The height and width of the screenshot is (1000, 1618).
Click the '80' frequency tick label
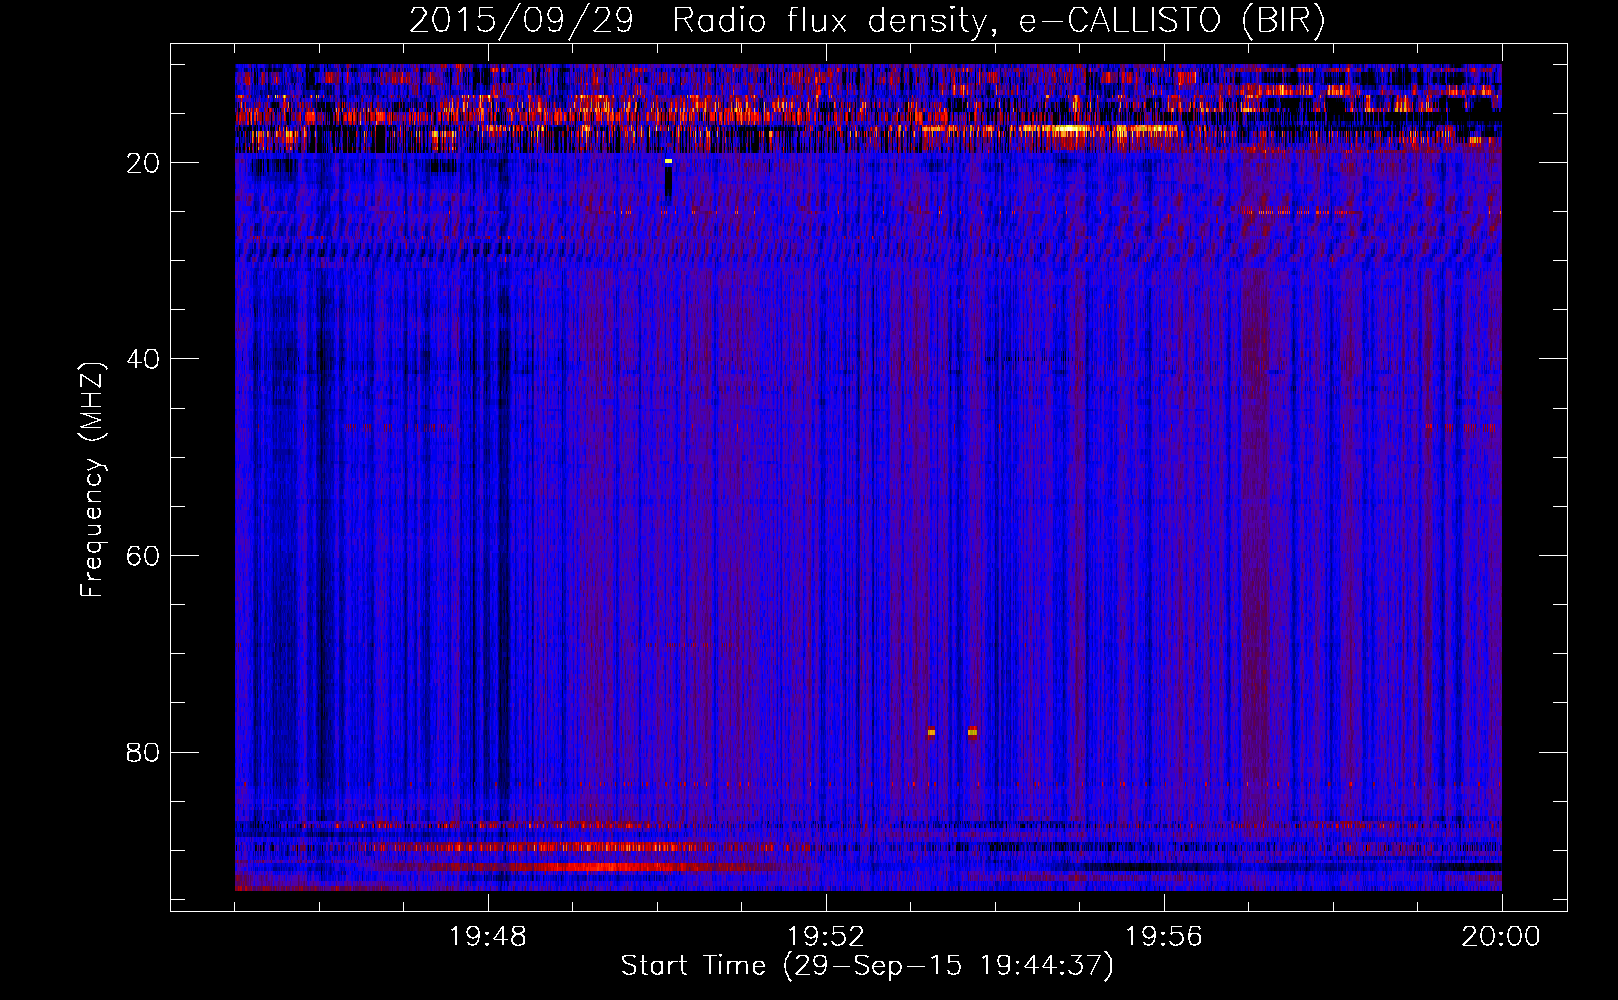pyautogui.click(x=144, y=752)
